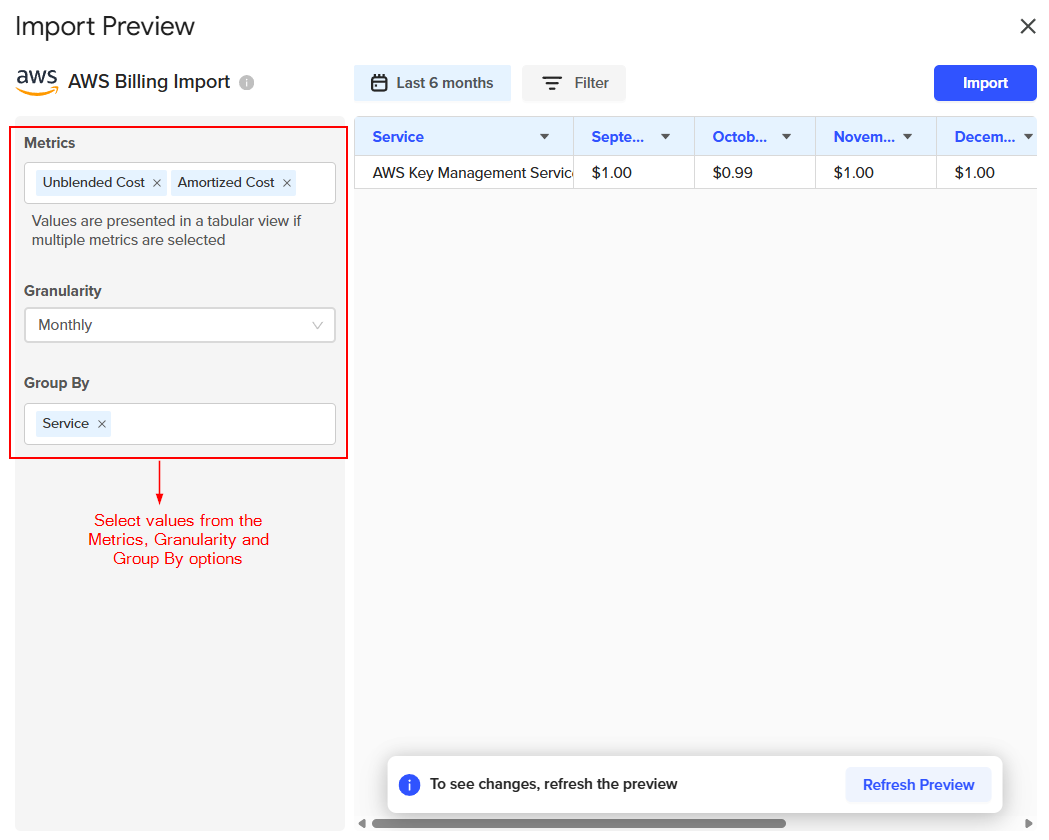The height and width of the screenshot is (840, 1049).
Task: Click the info icon beside AWS Billing Import
Action: point(247,83)
